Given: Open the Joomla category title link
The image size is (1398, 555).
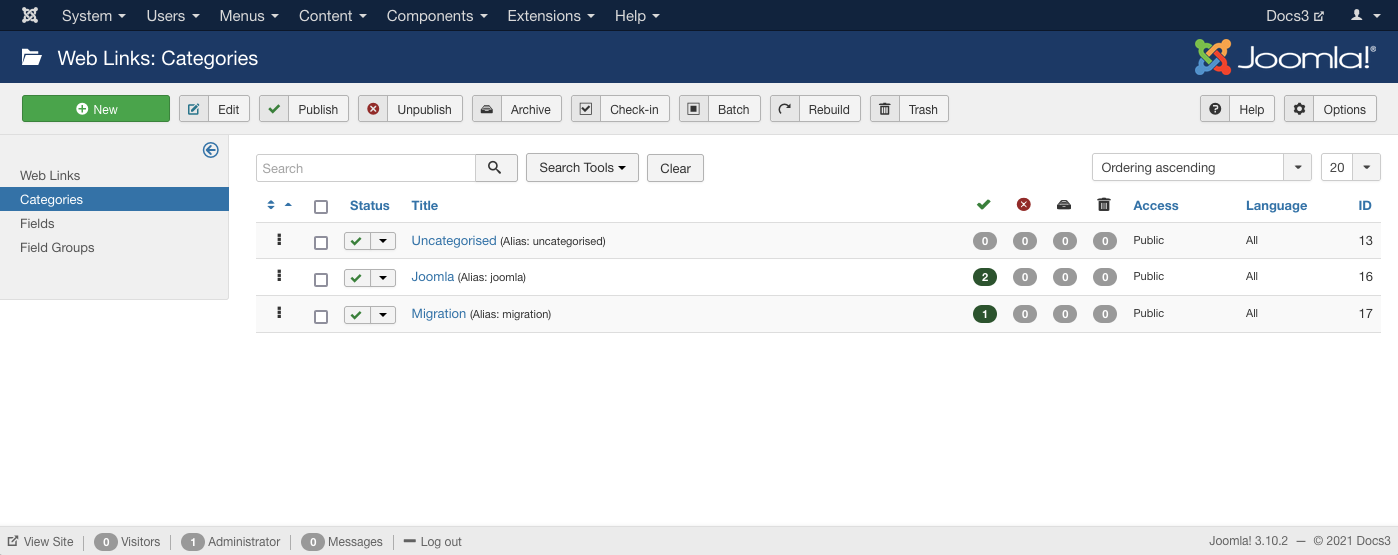Looking at the screenshot, I should (432, 276).
